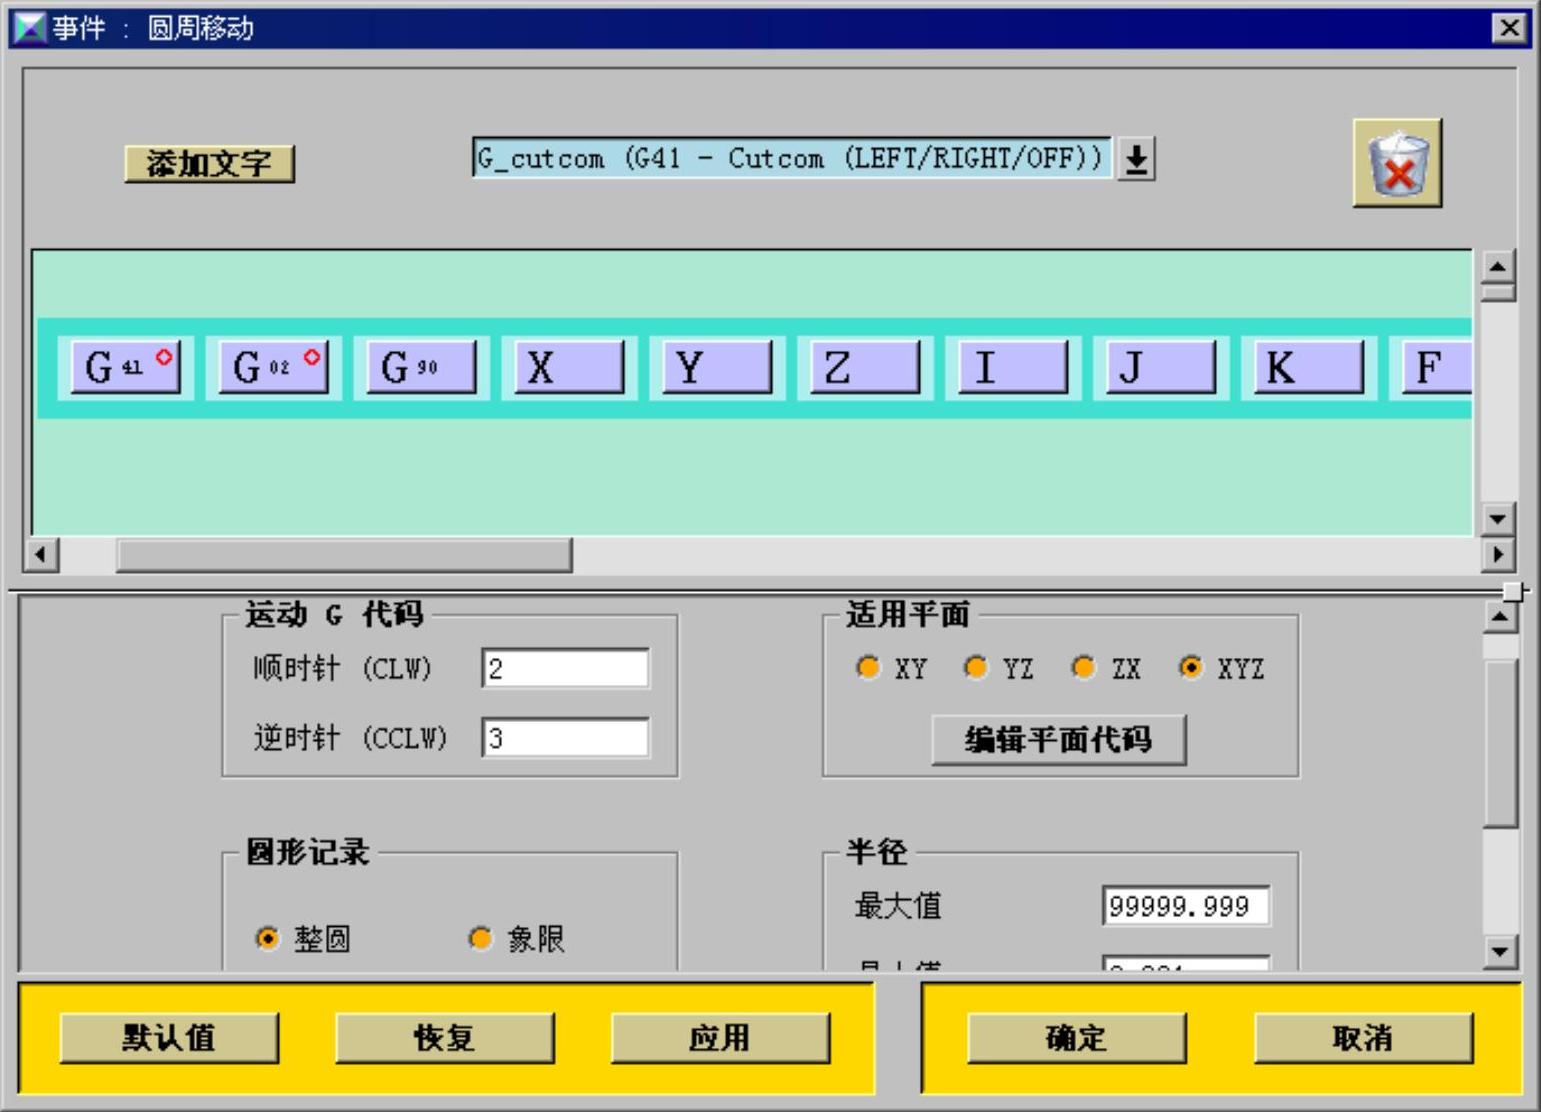
Task: Click the G_cutcom combo box field
Action: (792, 158)
